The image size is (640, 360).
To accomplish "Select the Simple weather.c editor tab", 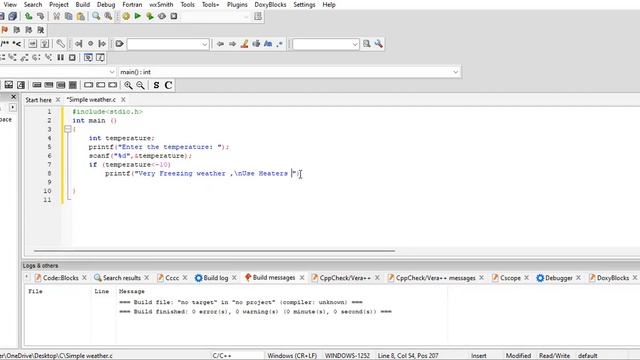I will pyautogui.click(x=91, y=100).
